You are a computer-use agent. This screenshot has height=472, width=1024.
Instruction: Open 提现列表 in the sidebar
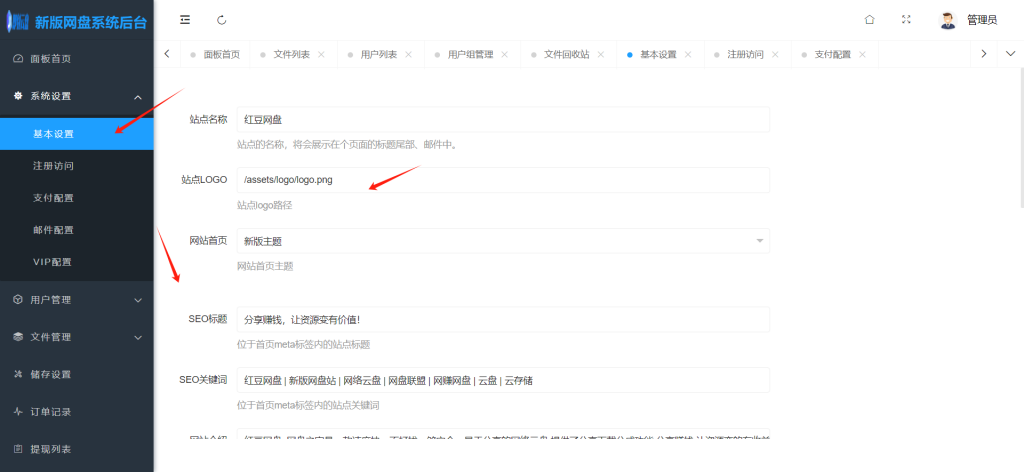tap(76, 449)
